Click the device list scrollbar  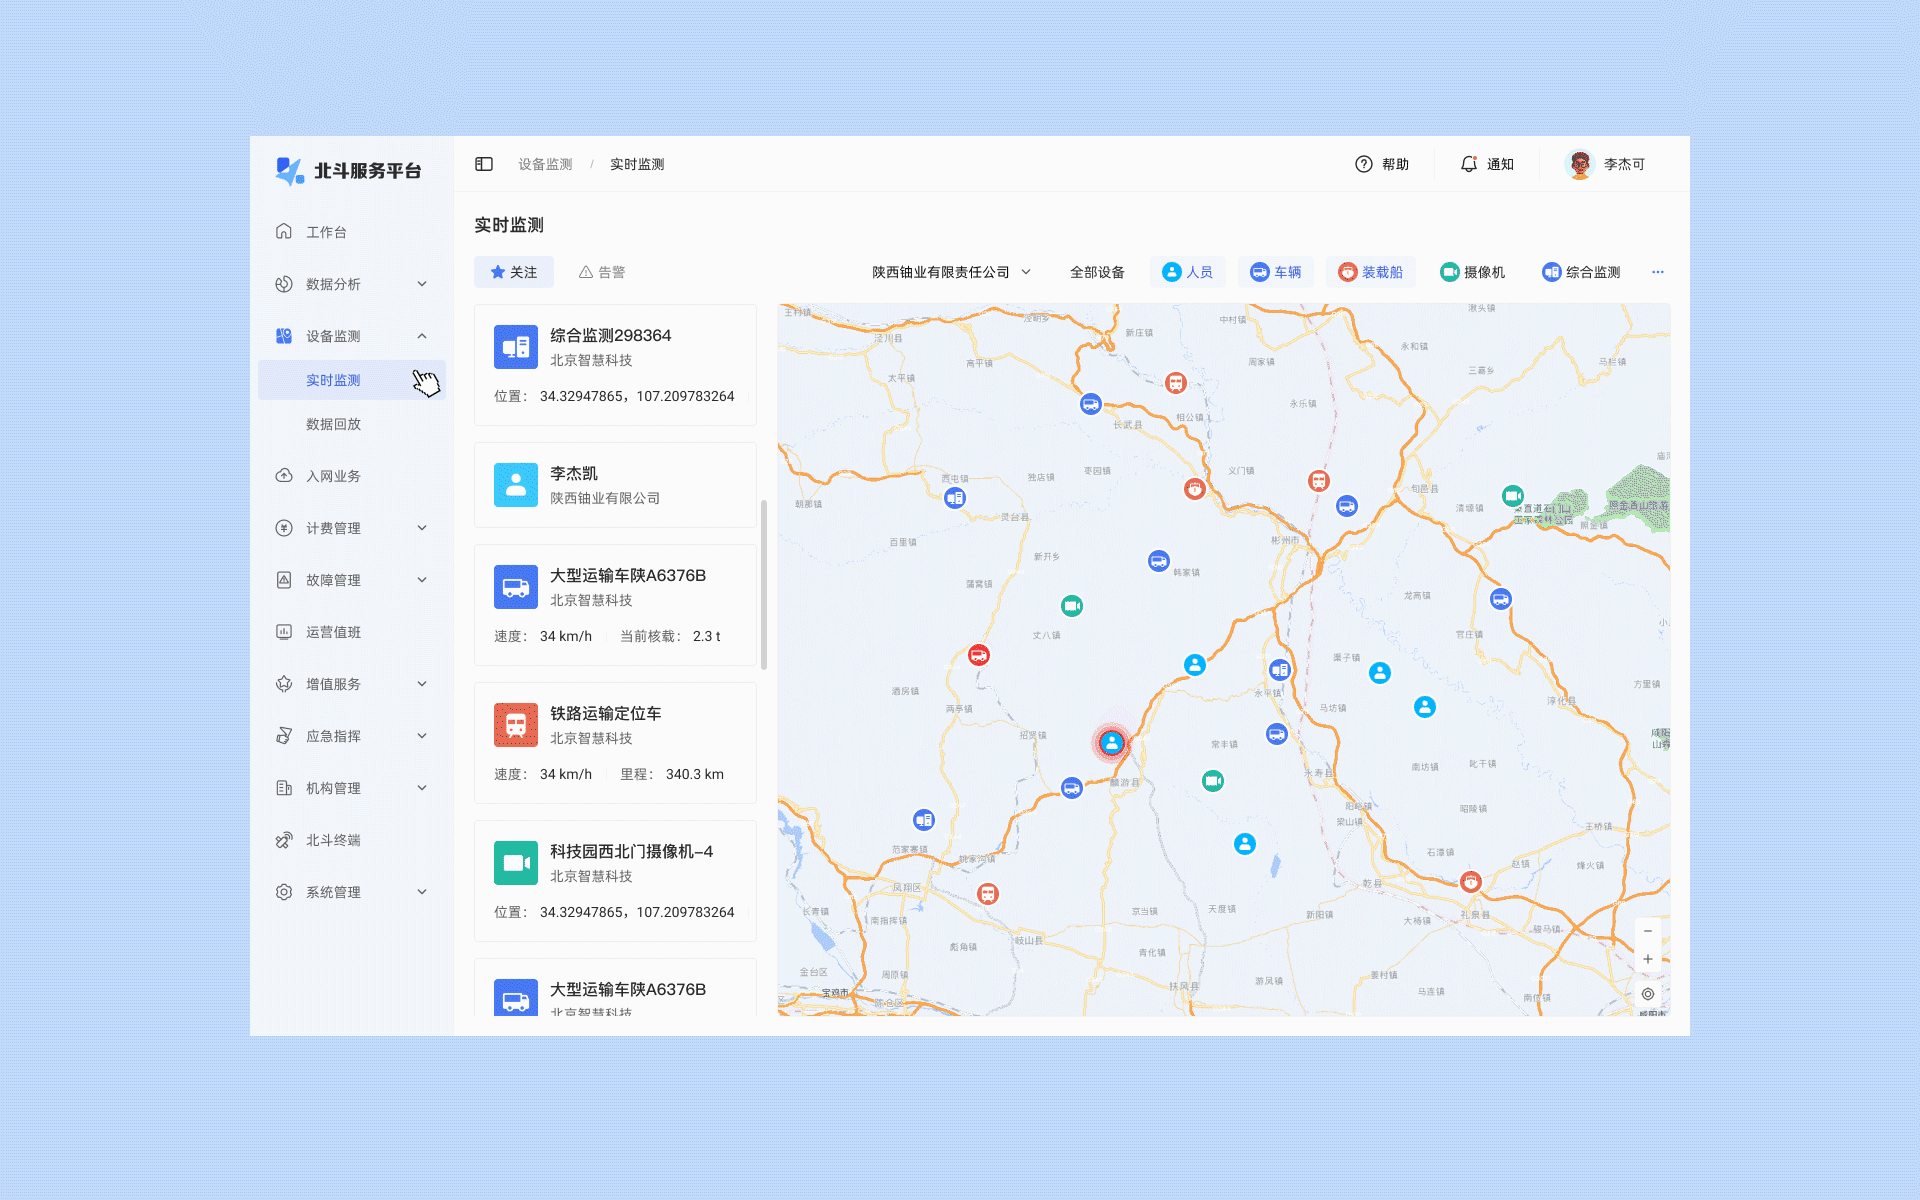pyautogui.click(x=764, y=585)
